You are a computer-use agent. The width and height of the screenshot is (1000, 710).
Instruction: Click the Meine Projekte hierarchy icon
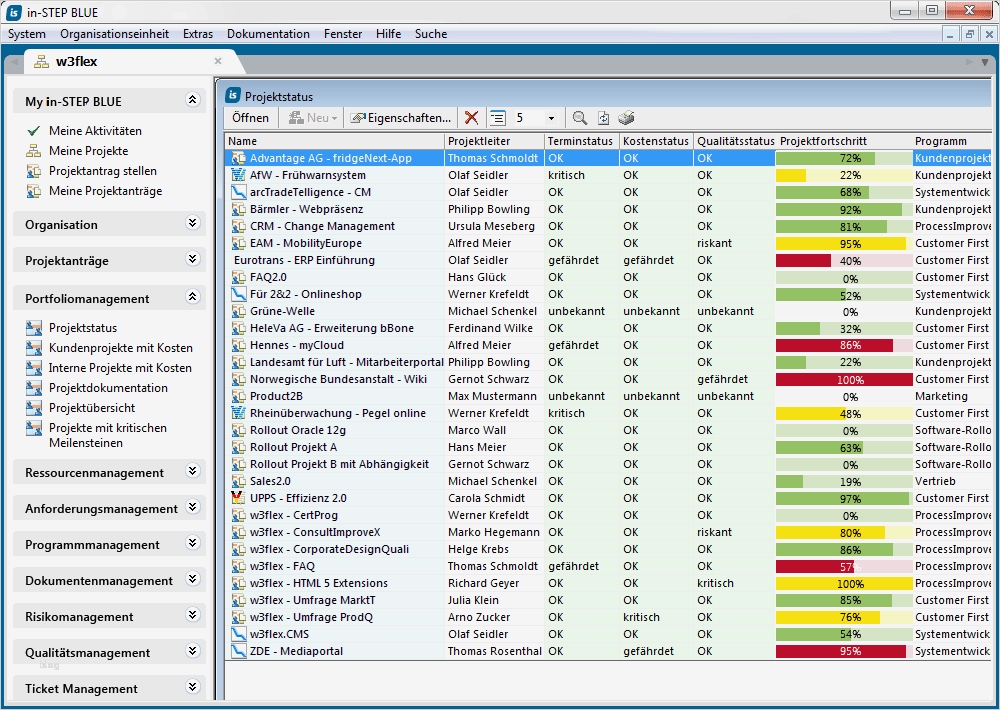(34, 151)
